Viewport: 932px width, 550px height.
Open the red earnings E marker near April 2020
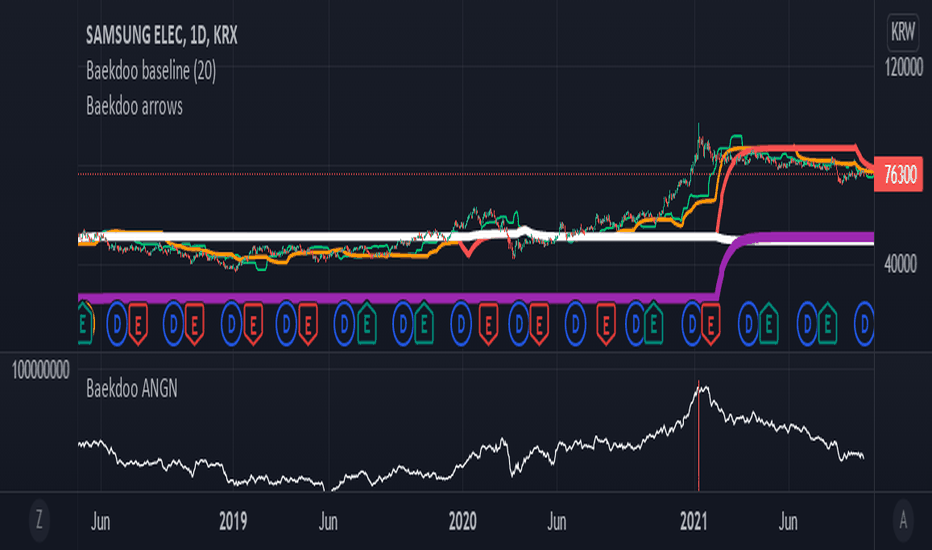(539, 324)
